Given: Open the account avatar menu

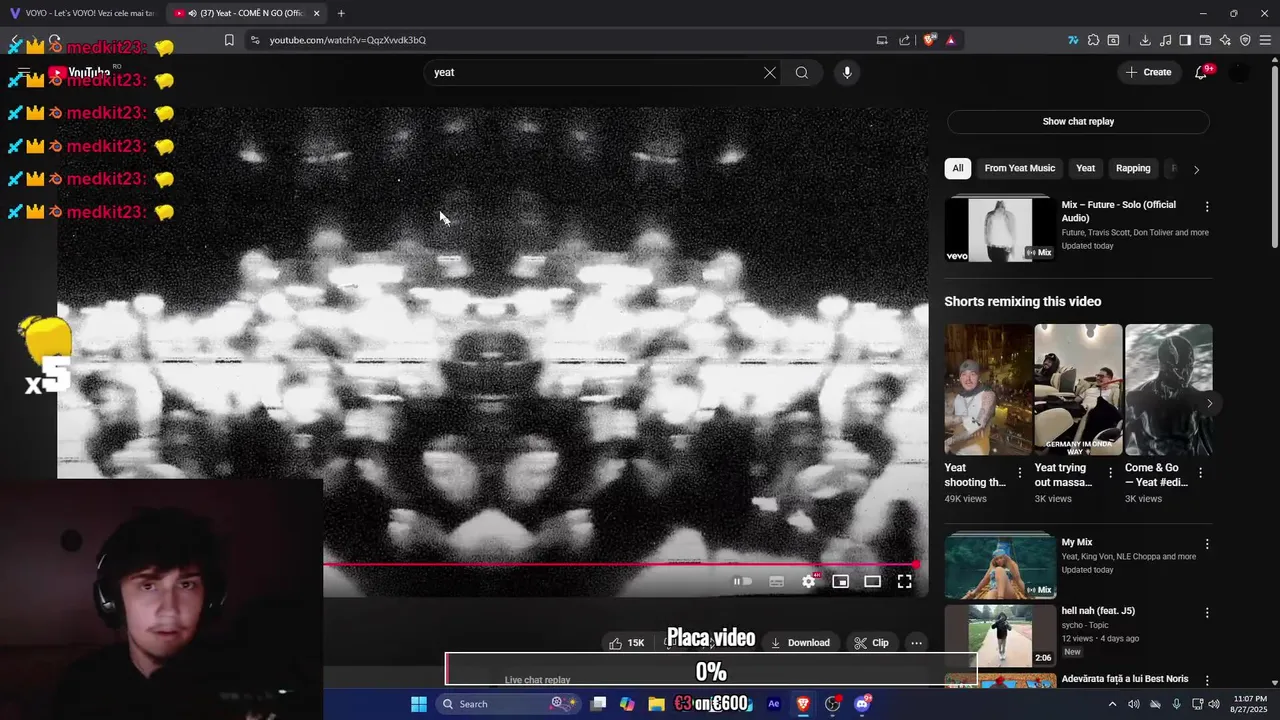Looking at the screenshot, I should (x=1240, y=72).
